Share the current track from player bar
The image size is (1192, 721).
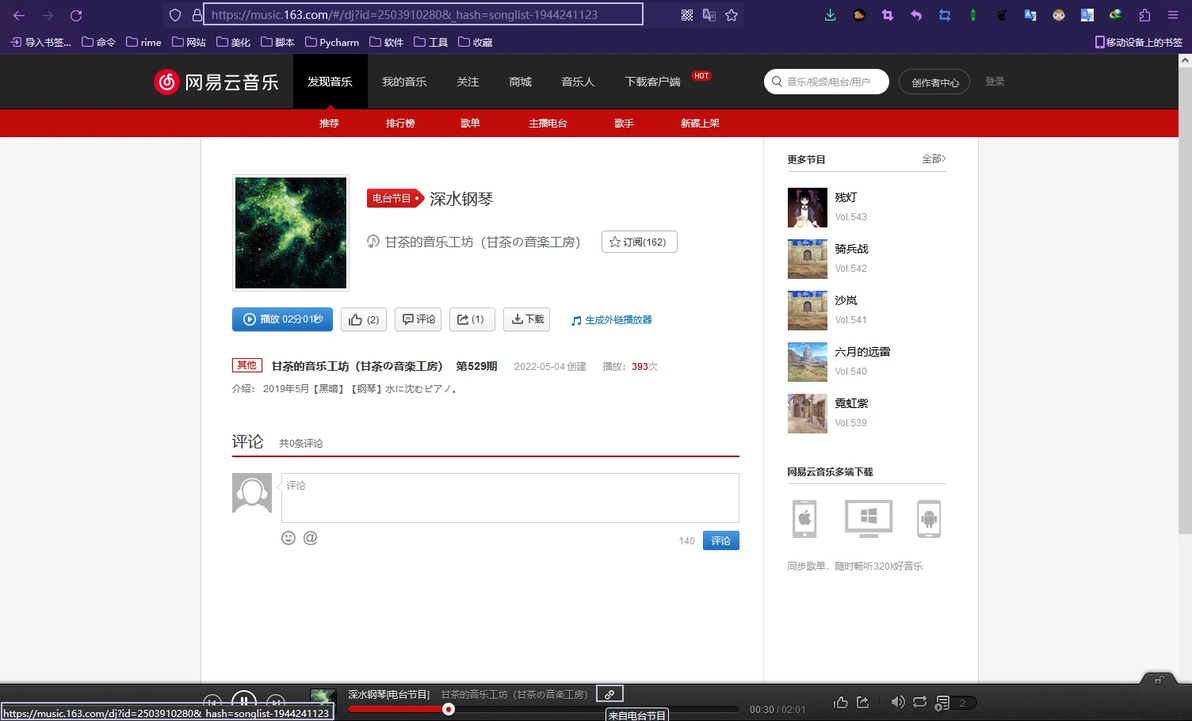[863, 702]
